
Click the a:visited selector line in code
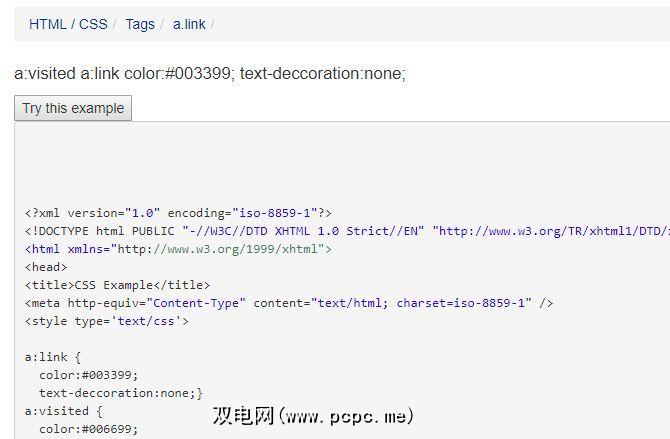coord(64,411)
